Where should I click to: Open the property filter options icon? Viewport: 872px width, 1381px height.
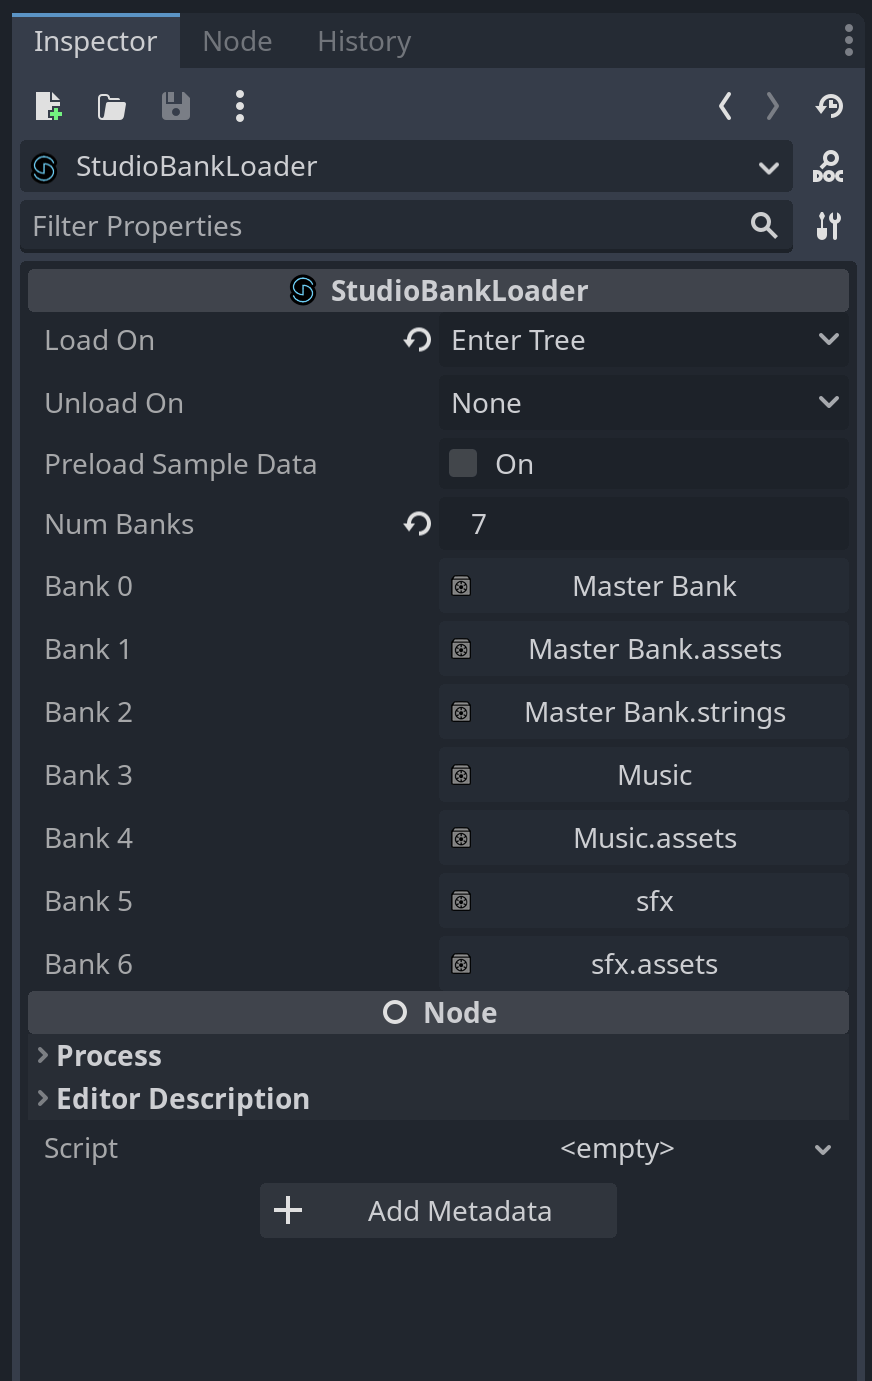828,226
